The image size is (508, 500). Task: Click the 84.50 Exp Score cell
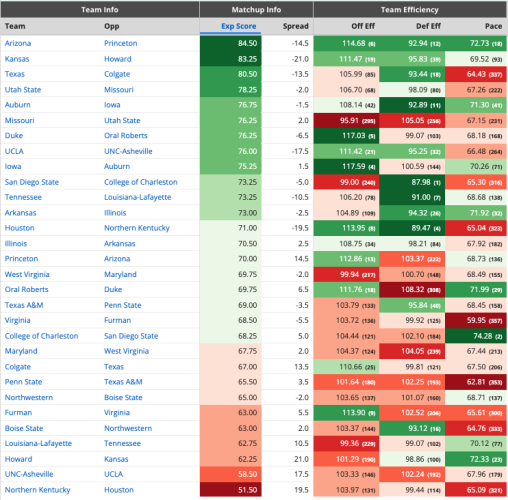(230, 43)
